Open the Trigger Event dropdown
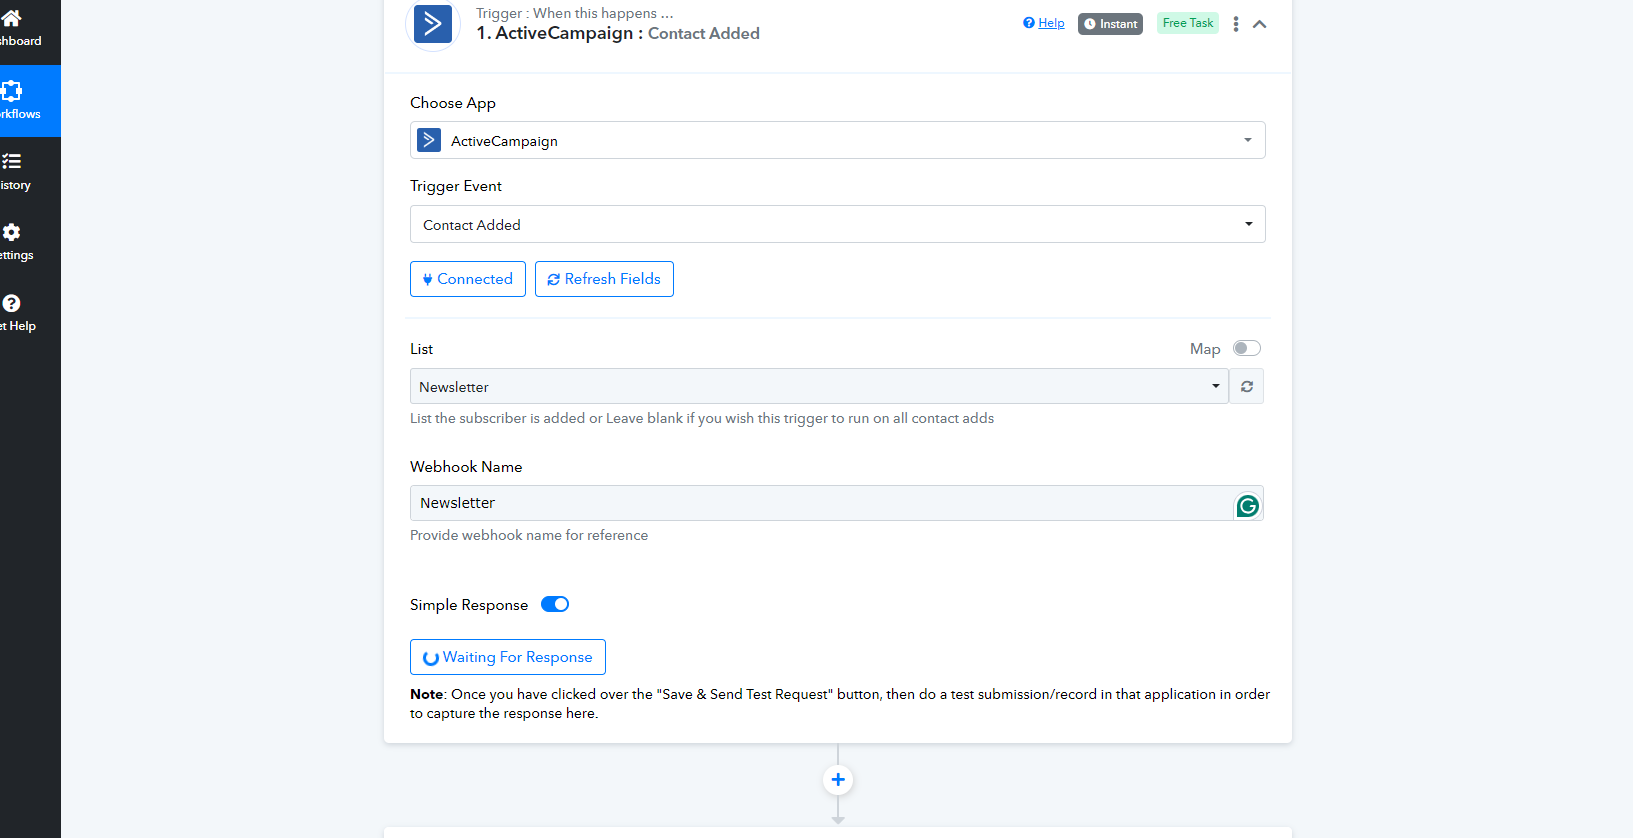The image size is (1633, 838). coord(838,224)
